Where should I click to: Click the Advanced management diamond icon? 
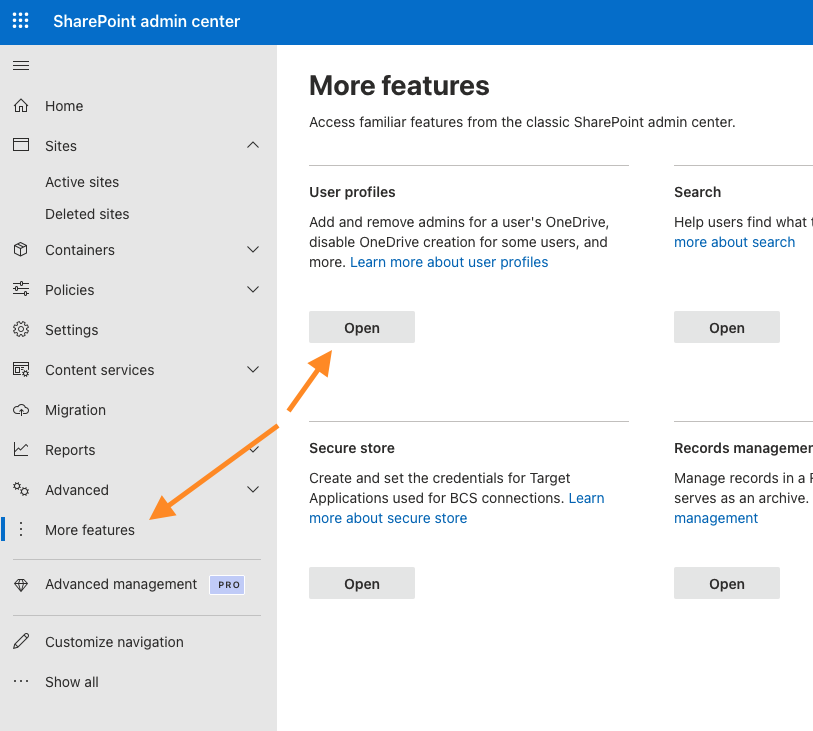pos(21,585)
